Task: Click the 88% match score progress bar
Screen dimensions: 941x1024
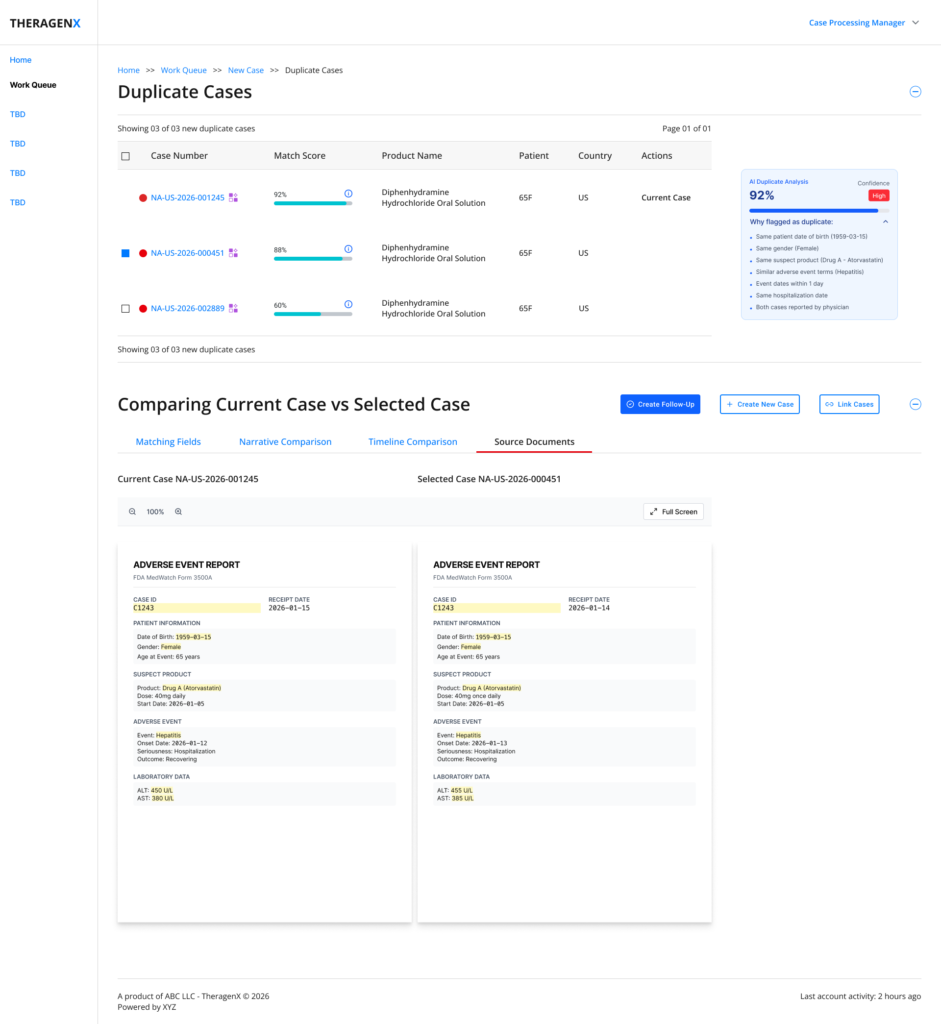Action: tap(313, 259)
